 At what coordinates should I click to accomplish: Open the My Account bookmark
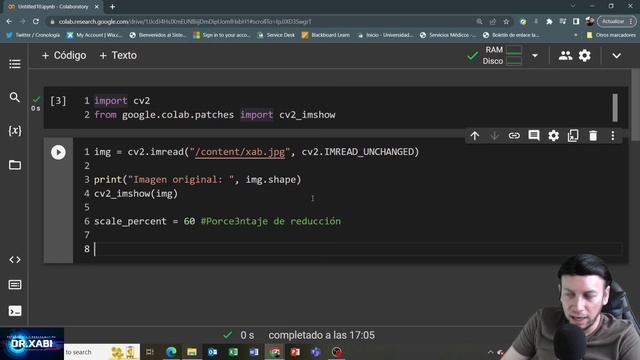(x=94, y=35)
